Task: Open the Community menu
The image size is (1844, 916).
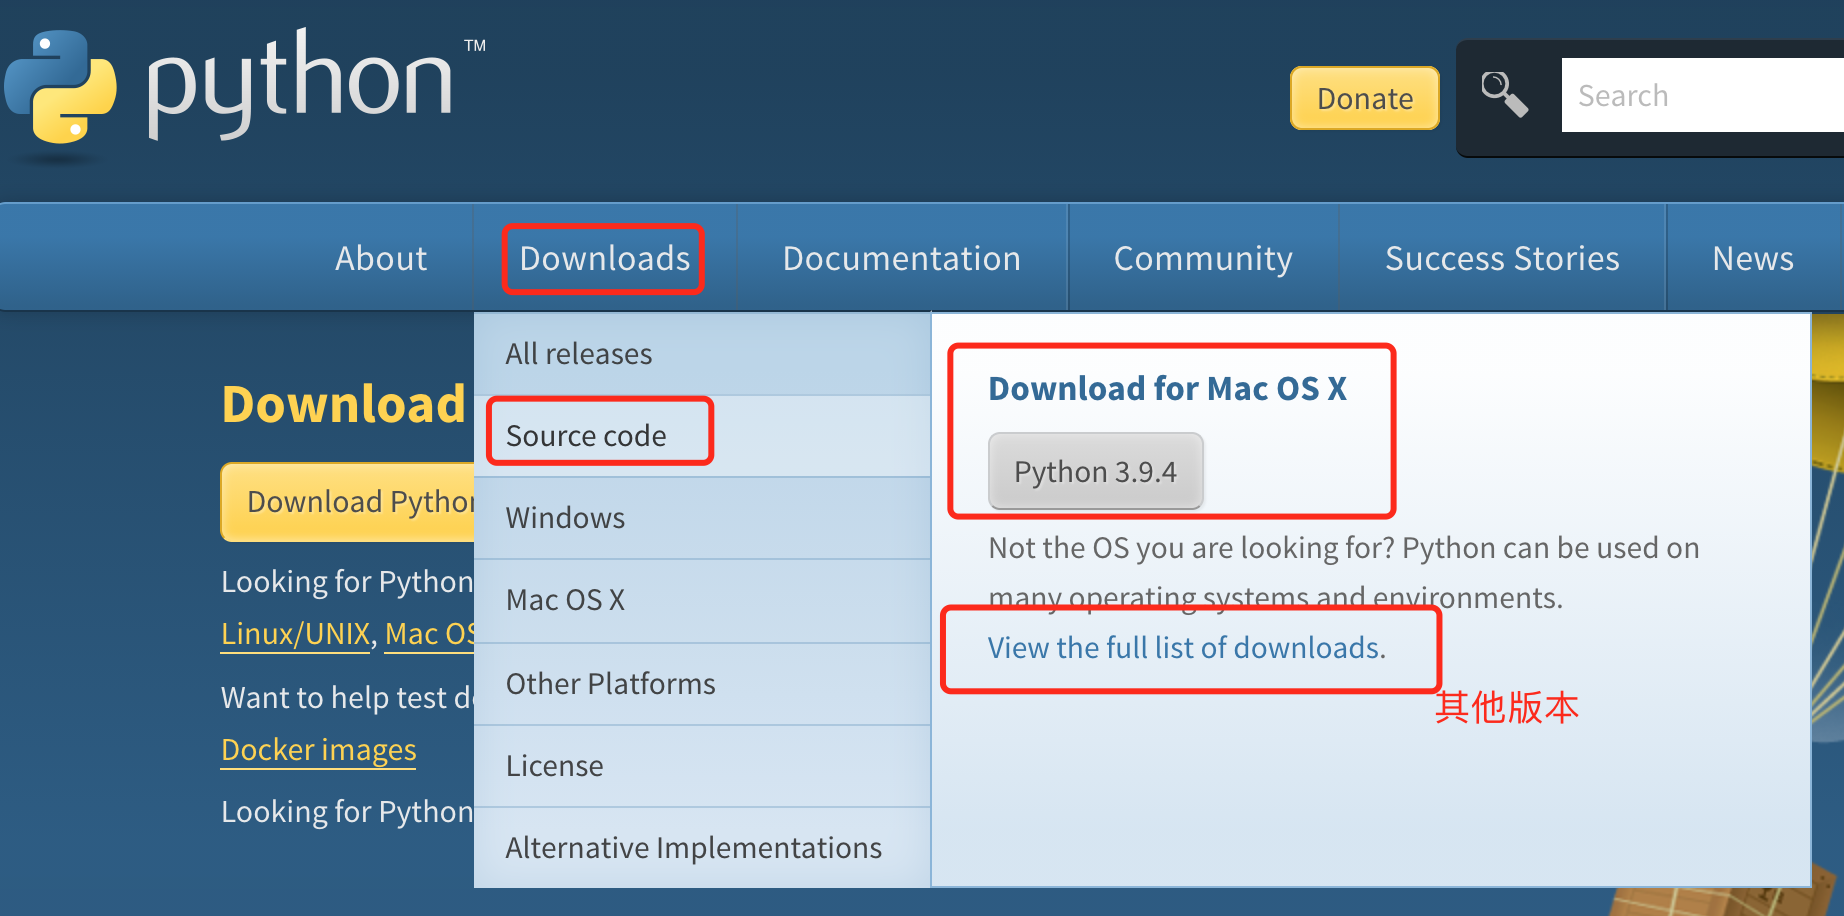Action: coord(1203,258)
